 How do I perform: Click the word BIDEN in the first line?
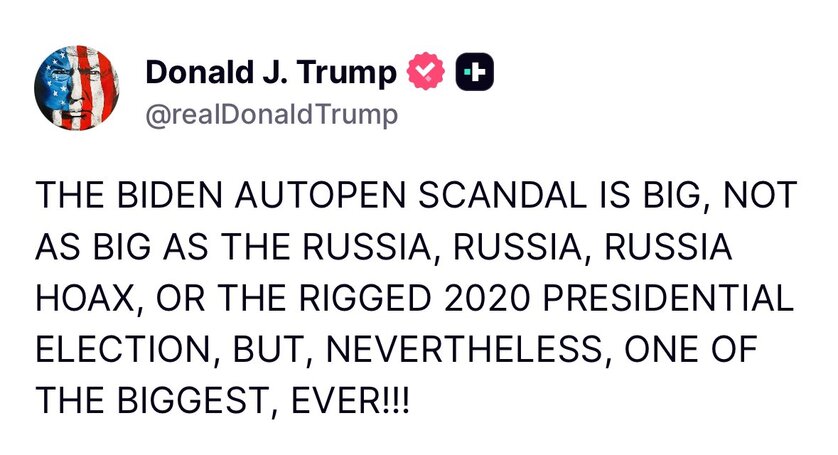click(169, 195)
